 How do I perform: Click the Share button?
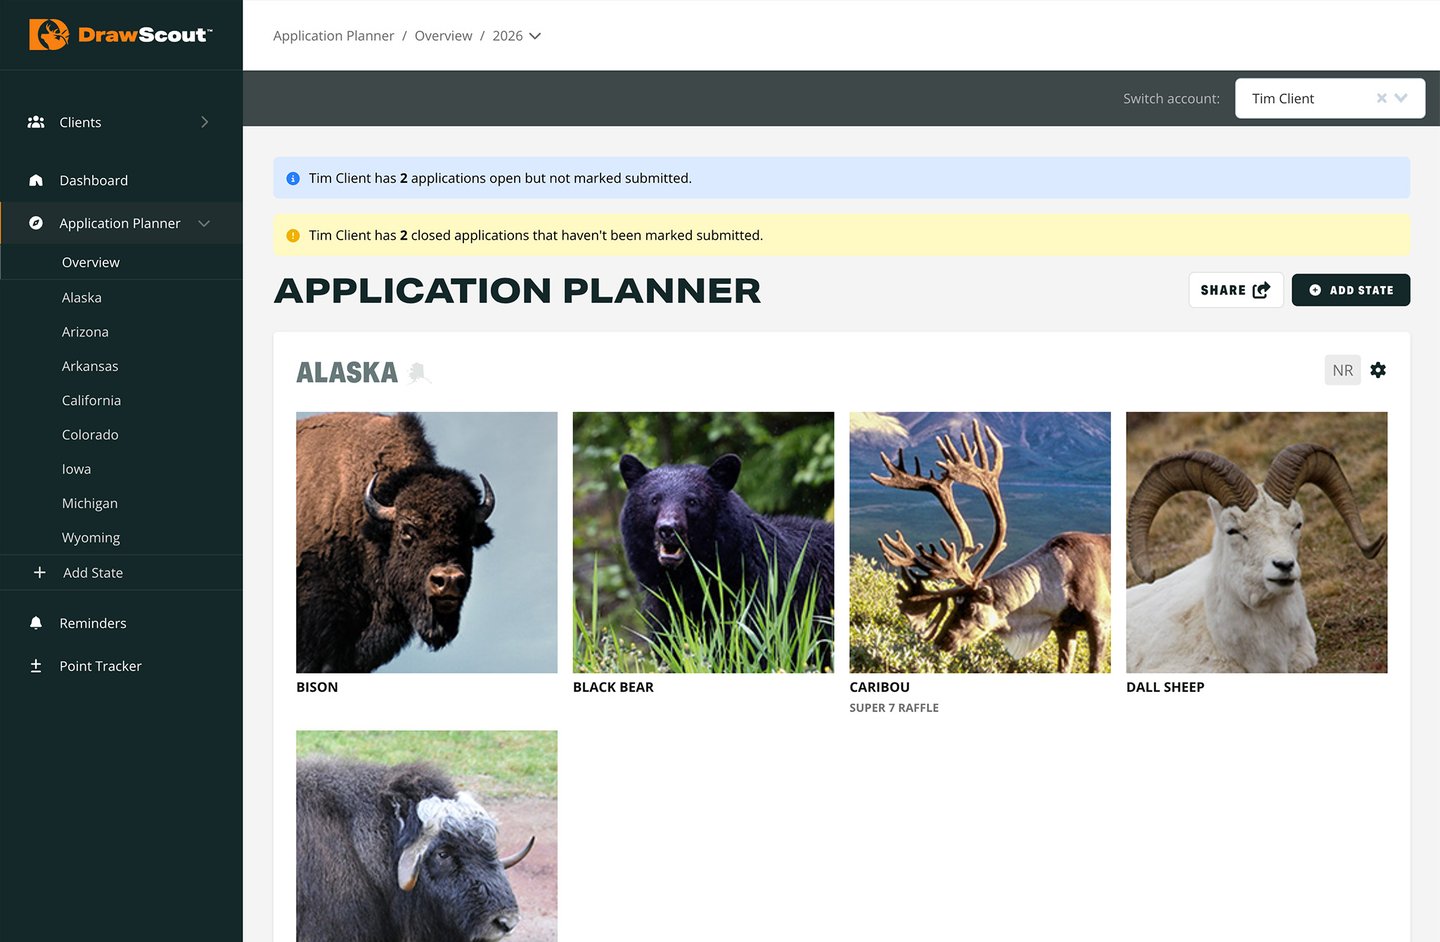(1235, 290)
